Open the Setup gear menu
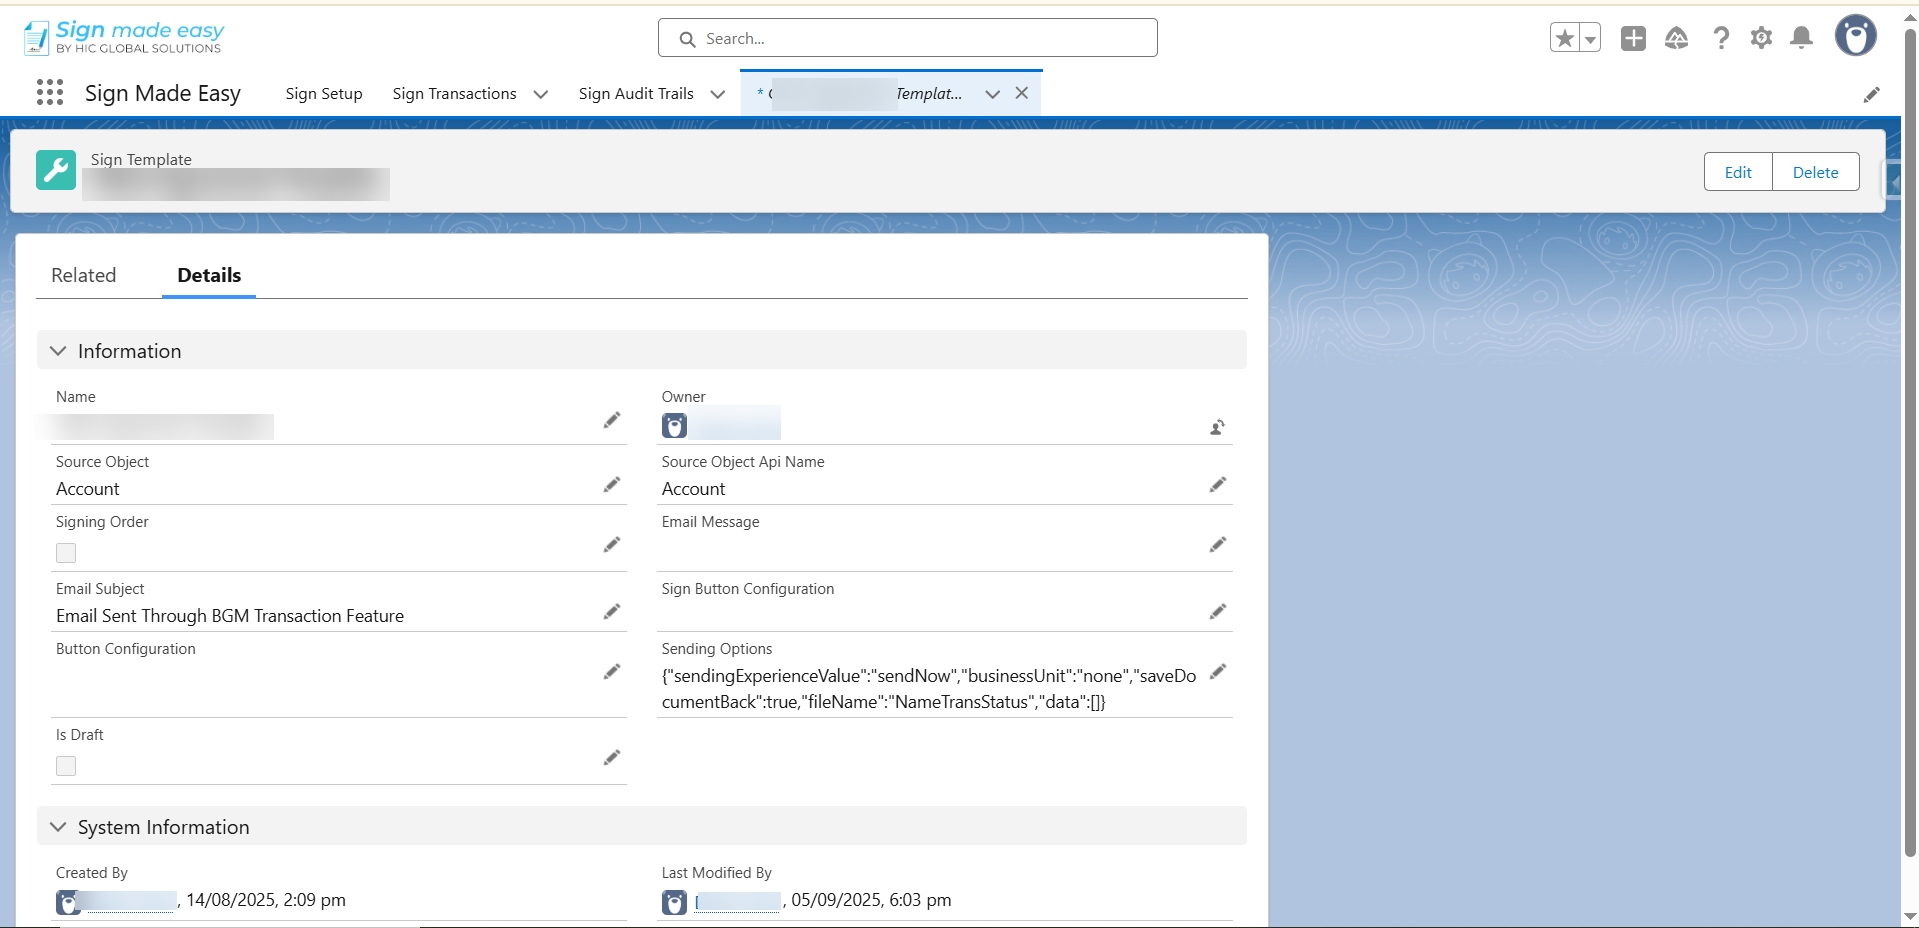Viewport: 1919px width, 928px height. (1761, 38)
